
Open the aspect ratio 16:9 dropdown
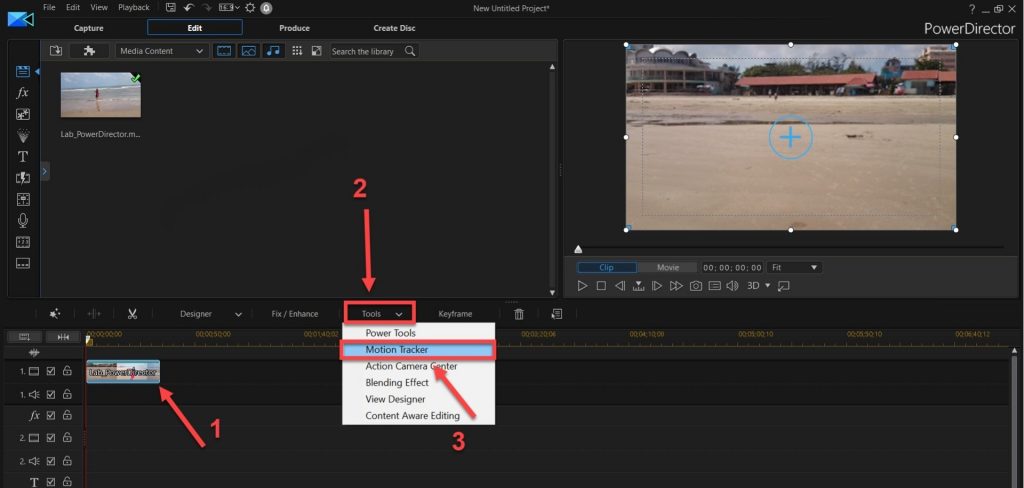pyautogui.click(x=229, y=8)
